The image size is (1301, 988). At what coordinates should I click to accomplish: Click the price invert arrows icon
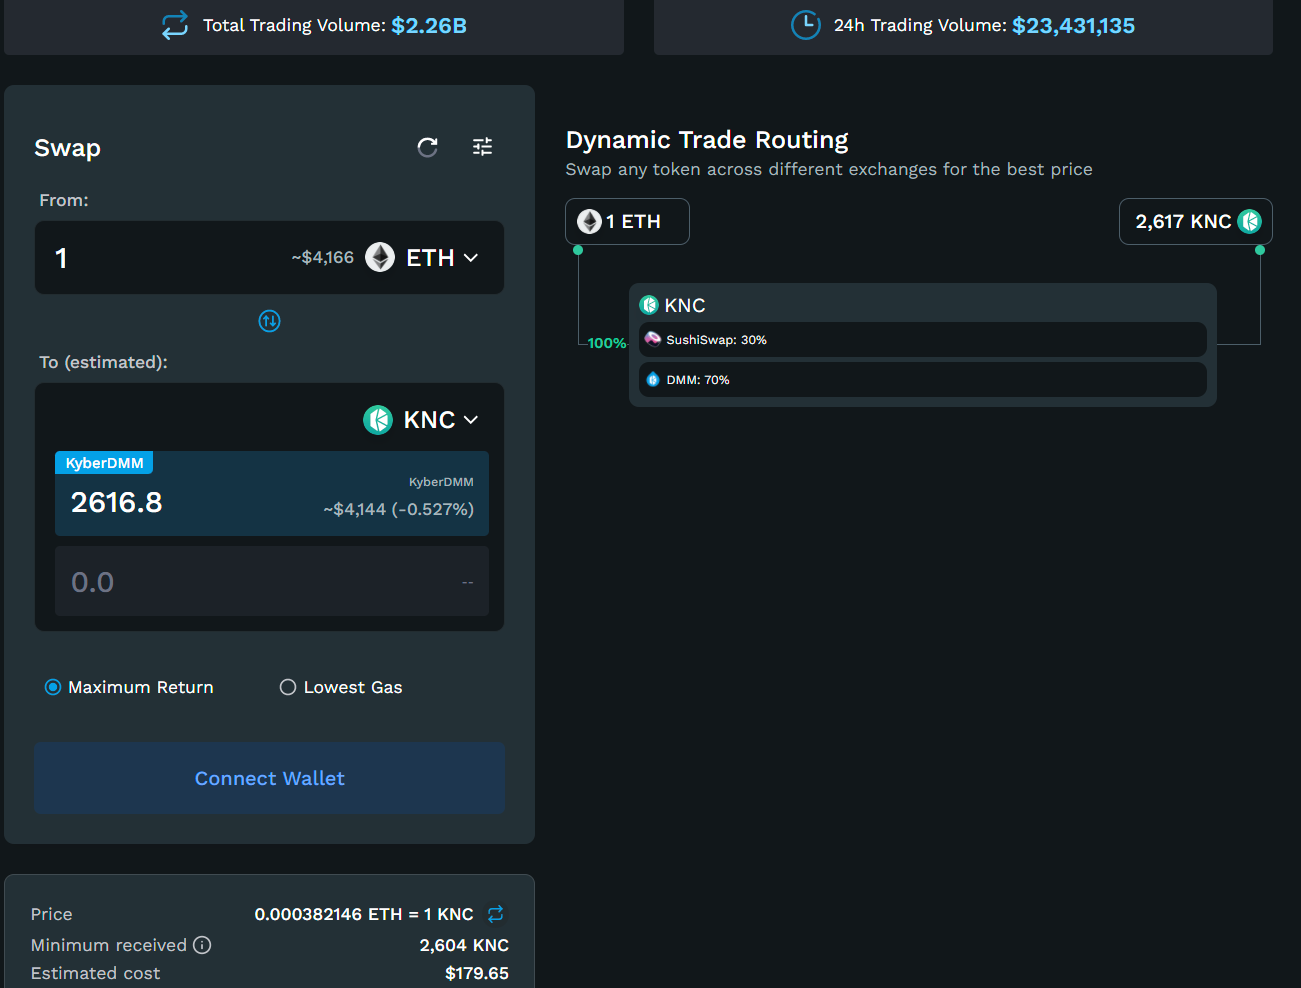pos(495,914)
